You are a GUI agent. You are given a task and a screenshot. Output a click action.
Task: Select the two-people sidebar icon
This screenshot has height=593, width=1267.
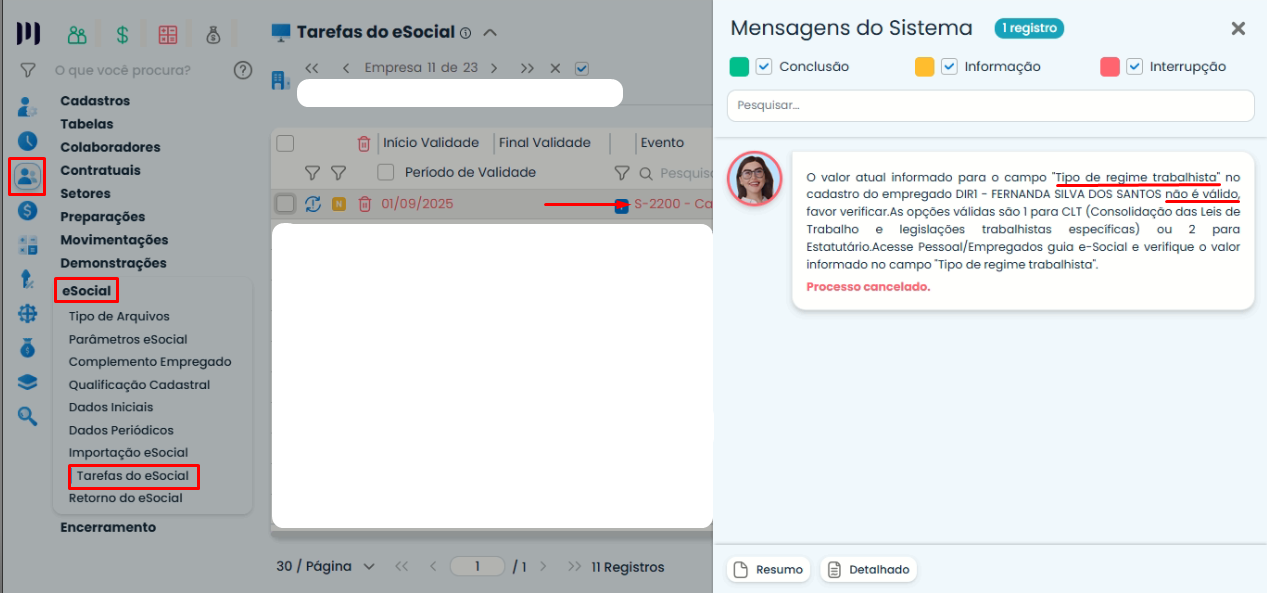pos(27,177)
